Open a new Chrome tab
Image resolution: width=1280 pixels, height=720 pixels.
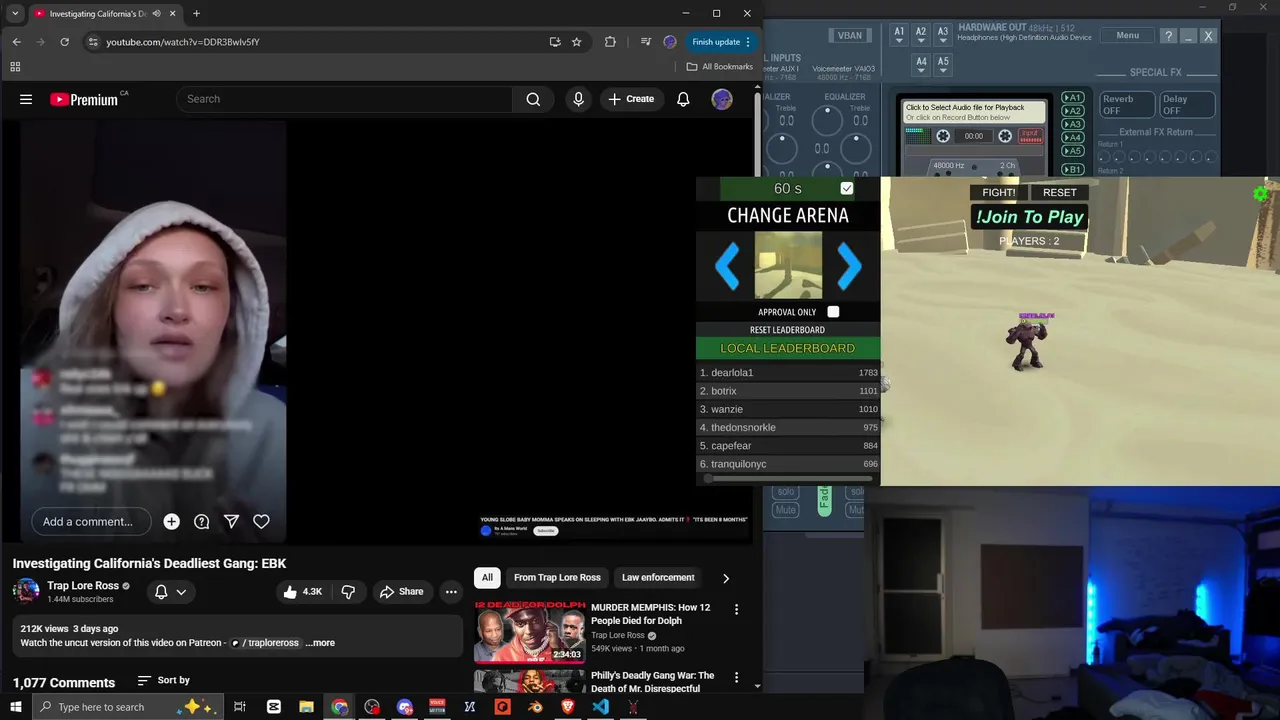click(x=196, y=14)
